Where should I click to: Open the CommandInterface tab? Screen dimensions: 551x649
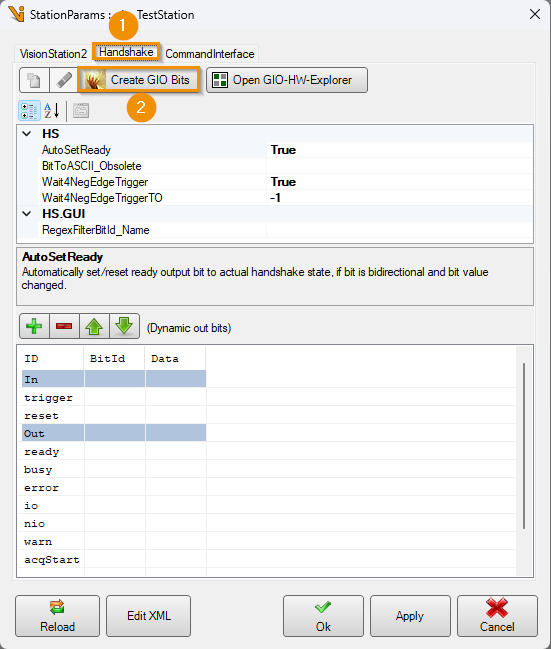coord(209,54)
